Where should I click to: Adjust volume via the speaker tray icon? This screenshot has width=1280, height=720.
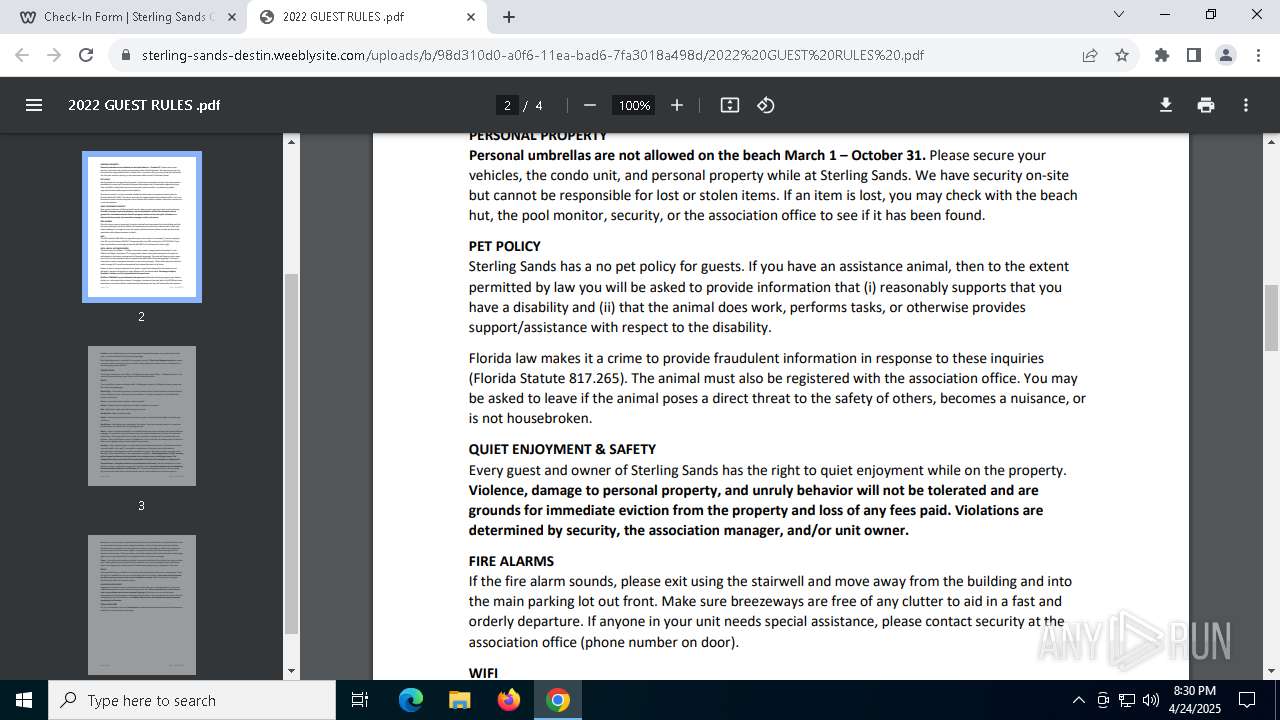point(1151,700)
